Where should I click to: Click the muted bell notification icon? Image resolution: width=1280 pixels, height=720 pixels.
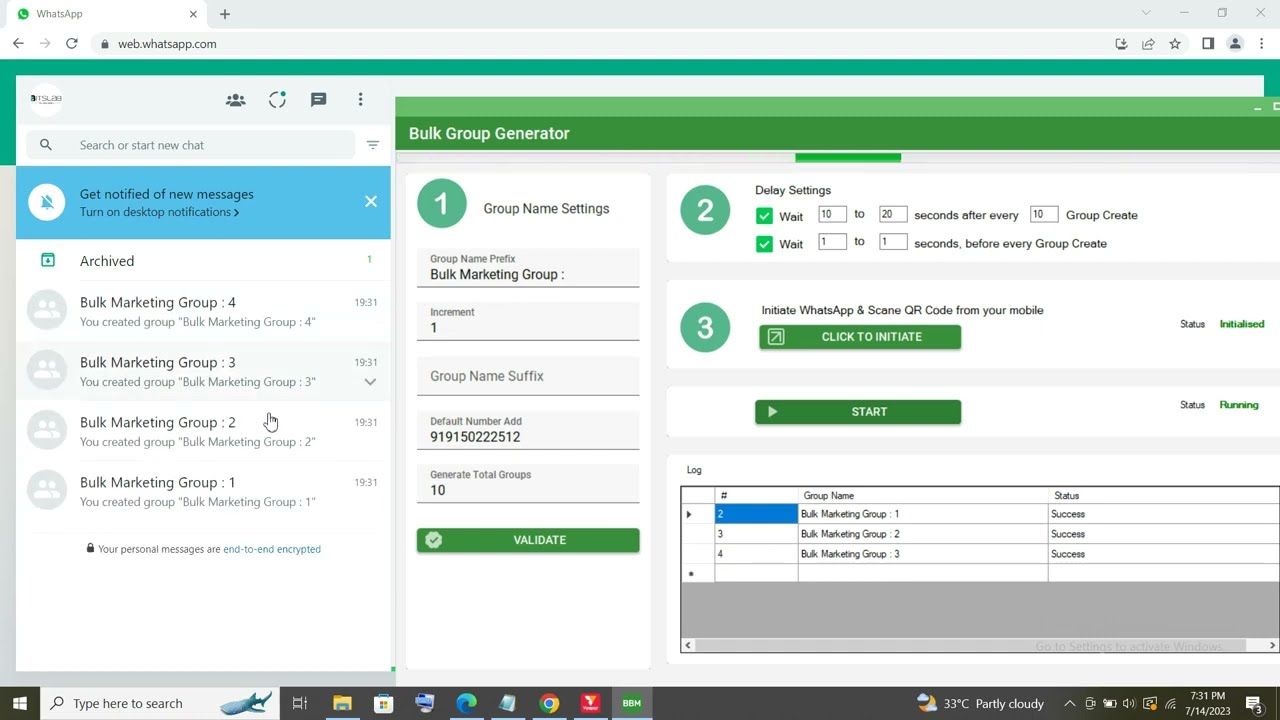[47, 202]
